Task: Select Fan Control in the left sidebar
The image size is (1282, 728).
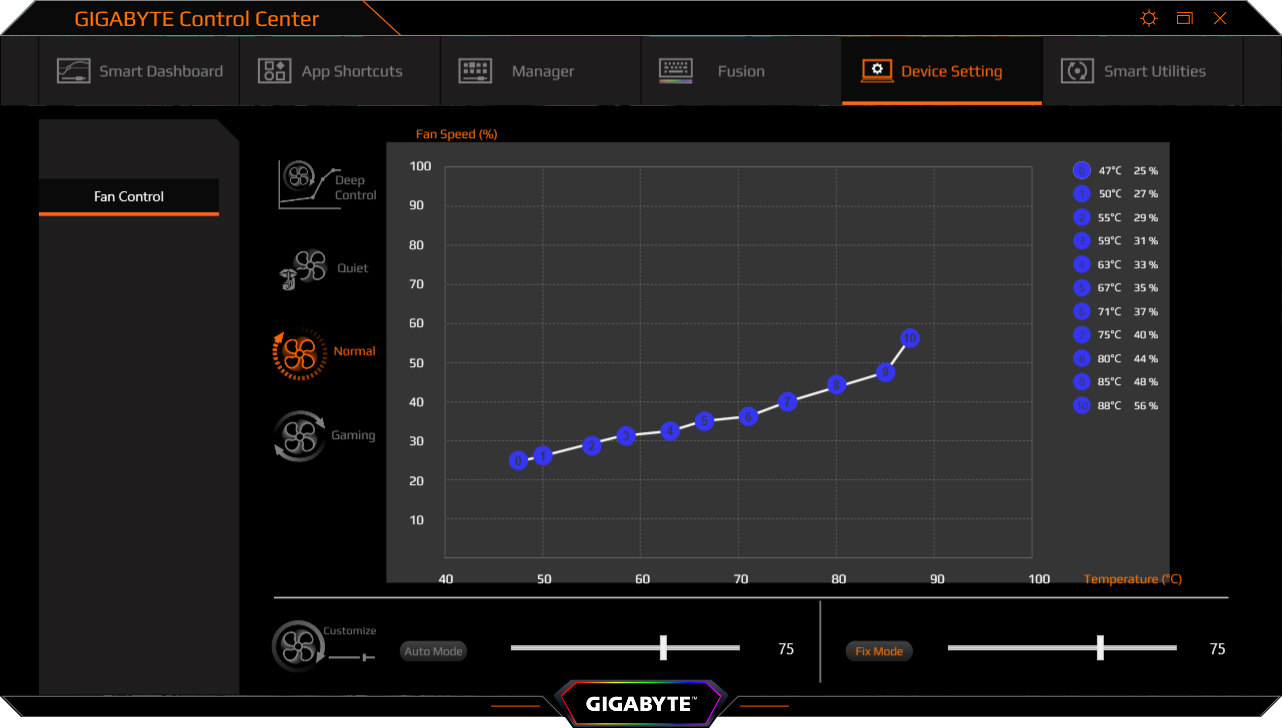Action: point(129,197)
